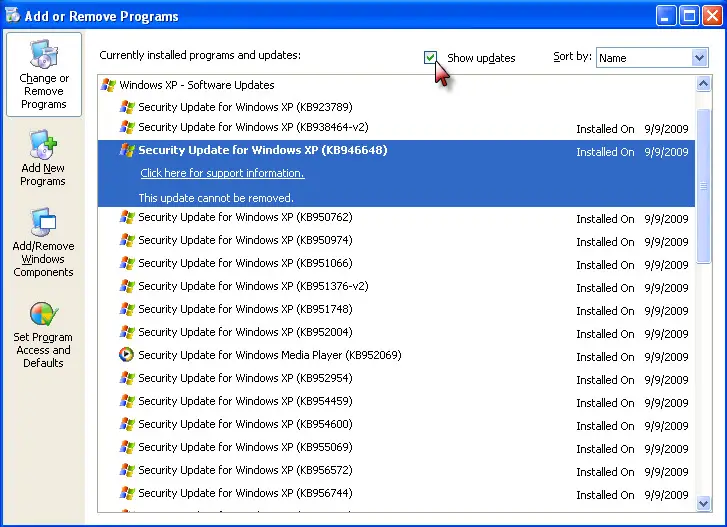Click the Windows Media Player icon for KB952069
This screenshot has height=527, width=727.
pos(127,355)
